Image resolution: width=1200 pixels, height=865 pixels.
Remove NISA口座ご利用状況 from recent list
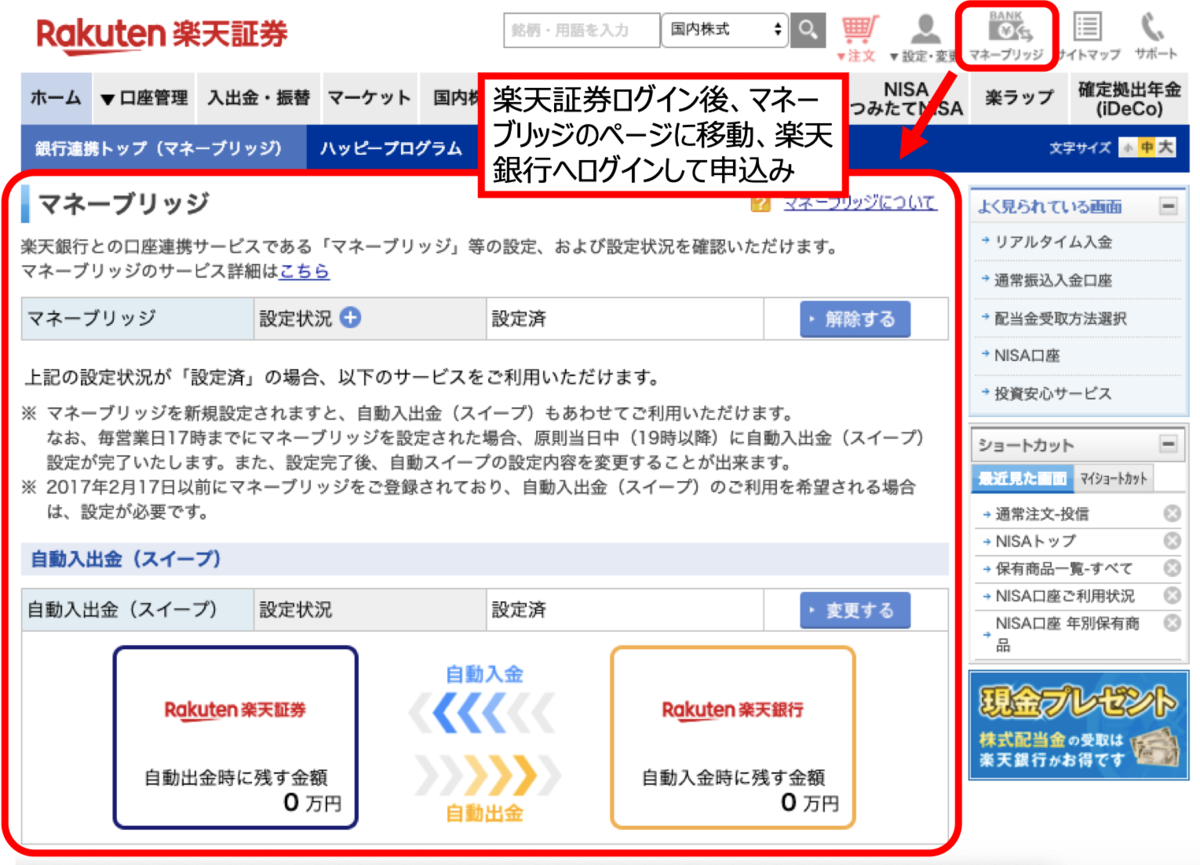click(x=1172, y=596)
